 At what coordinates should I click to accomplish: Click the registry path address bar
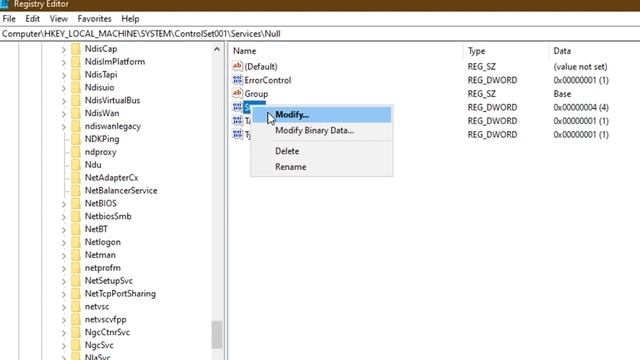(320, 34)
